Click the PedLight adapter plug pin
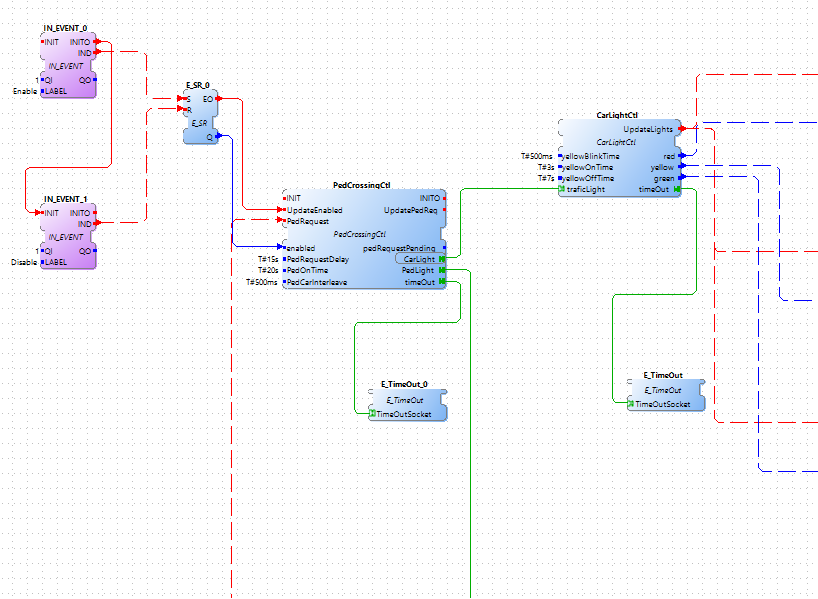The height and width of the screenshot is (599, 818). coord(442,270)
